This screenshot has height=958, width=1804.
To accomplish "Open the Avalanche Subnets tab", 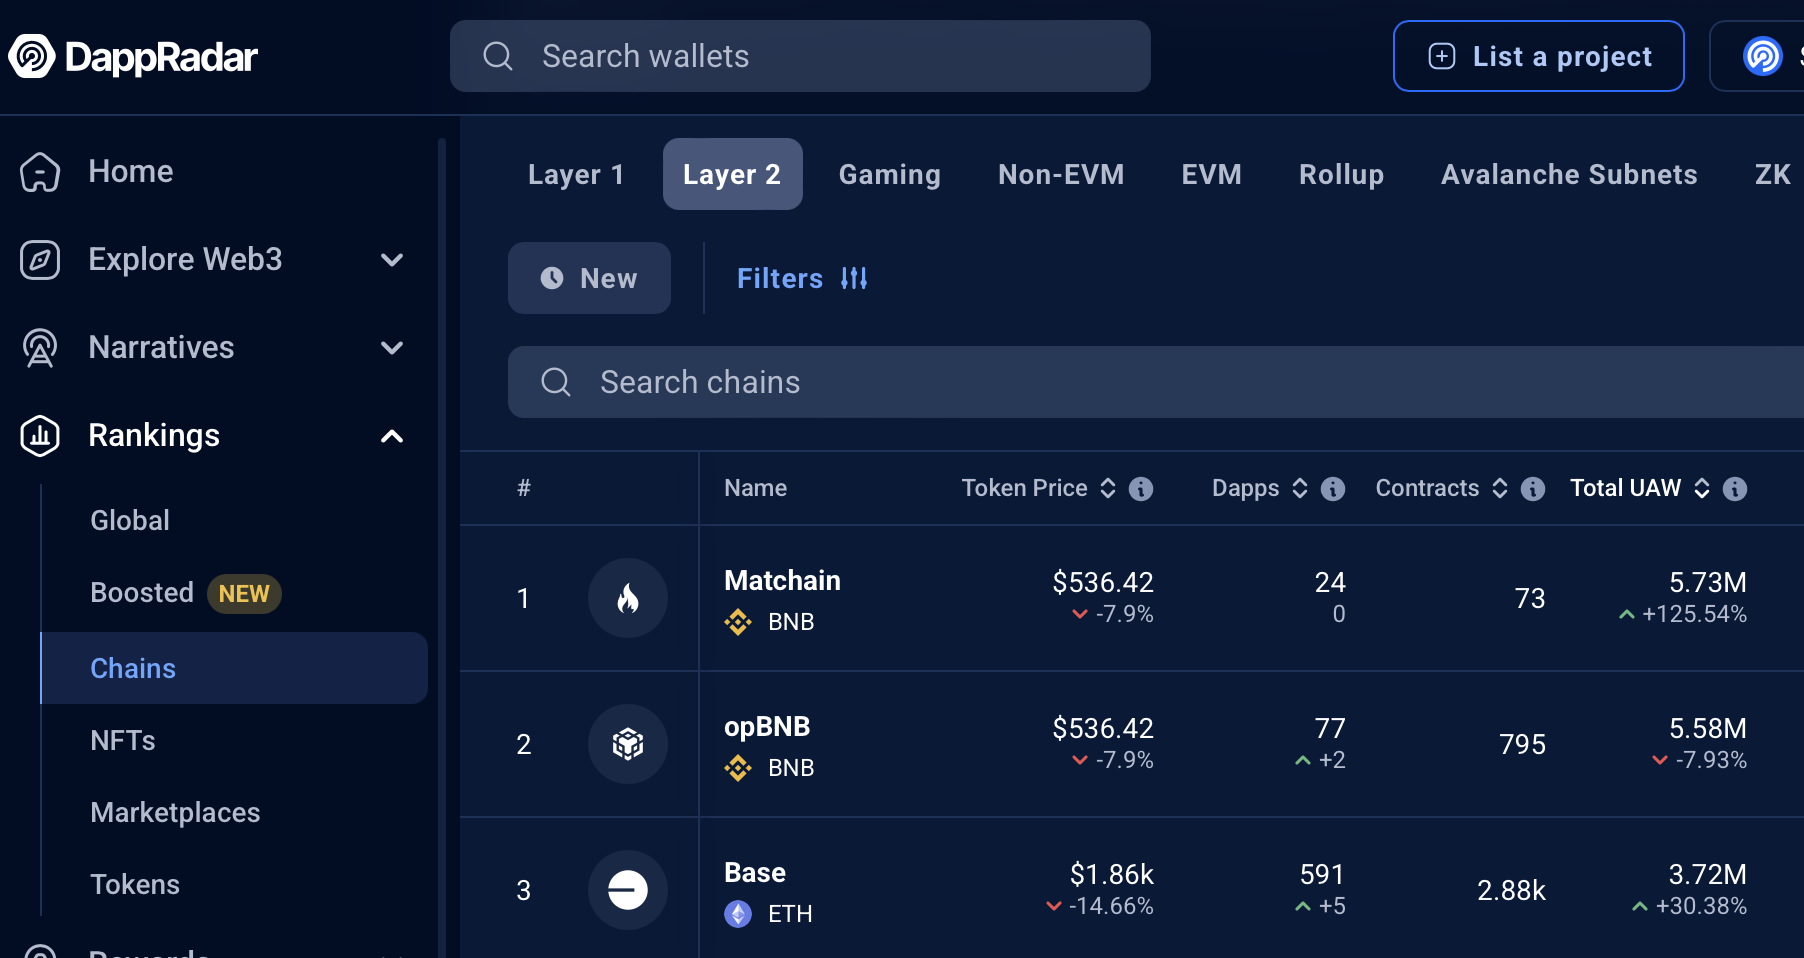I will [x=1569, y=174].
